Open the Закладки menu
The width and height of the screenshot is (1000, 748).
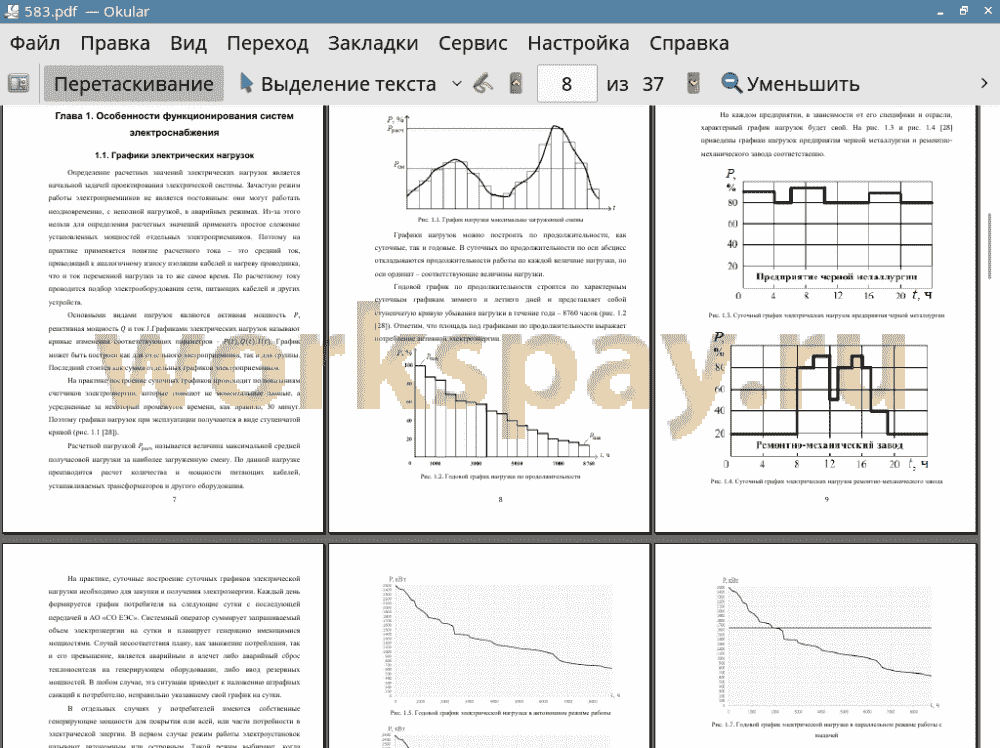click(373, 43)
